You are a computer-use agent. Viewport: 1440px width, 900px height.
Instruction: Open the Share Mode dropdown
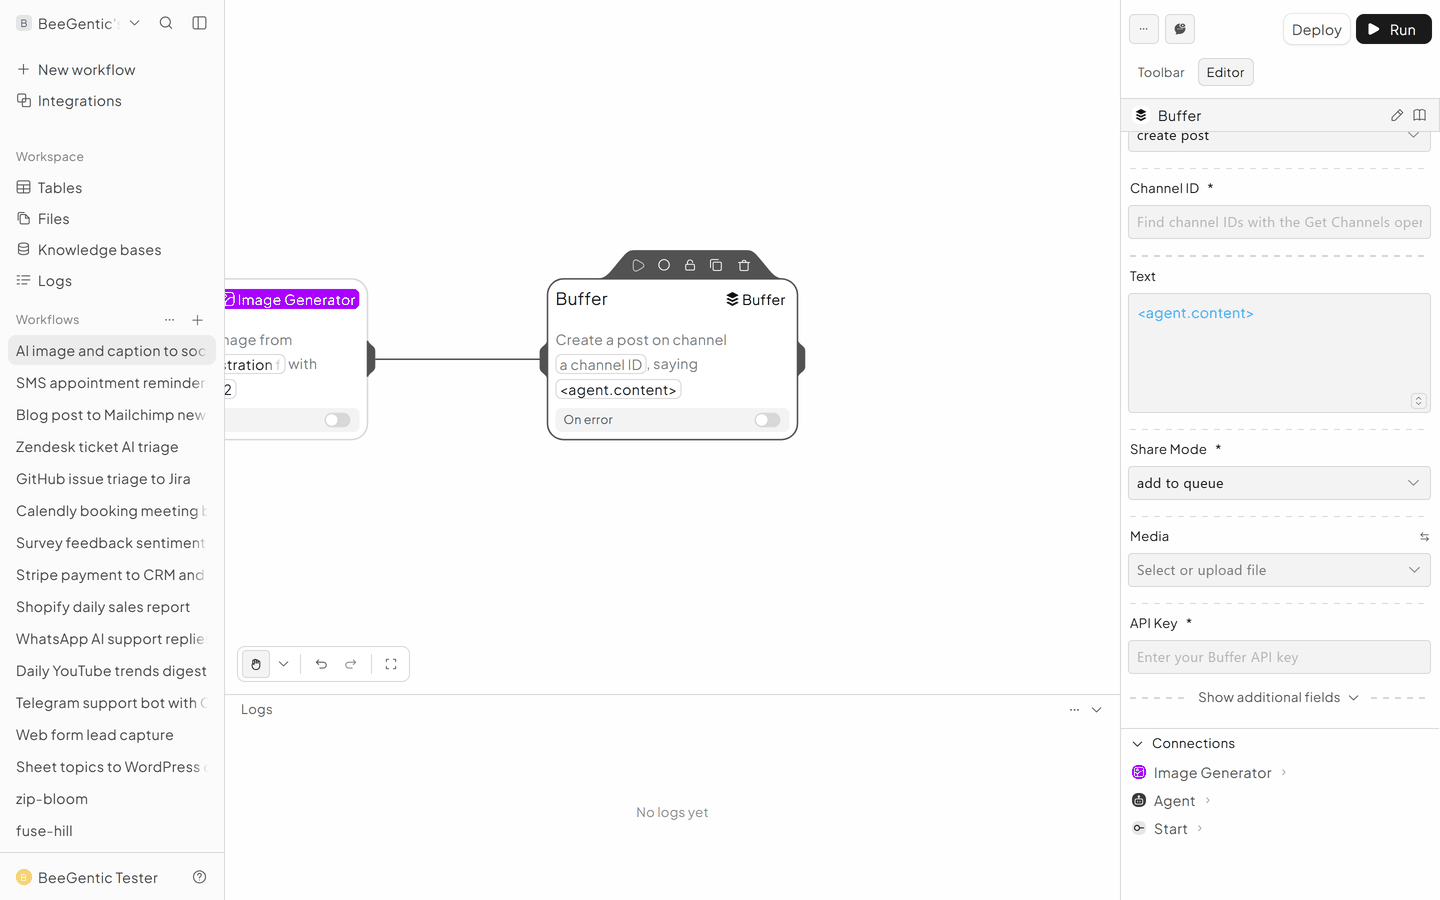1279,483
